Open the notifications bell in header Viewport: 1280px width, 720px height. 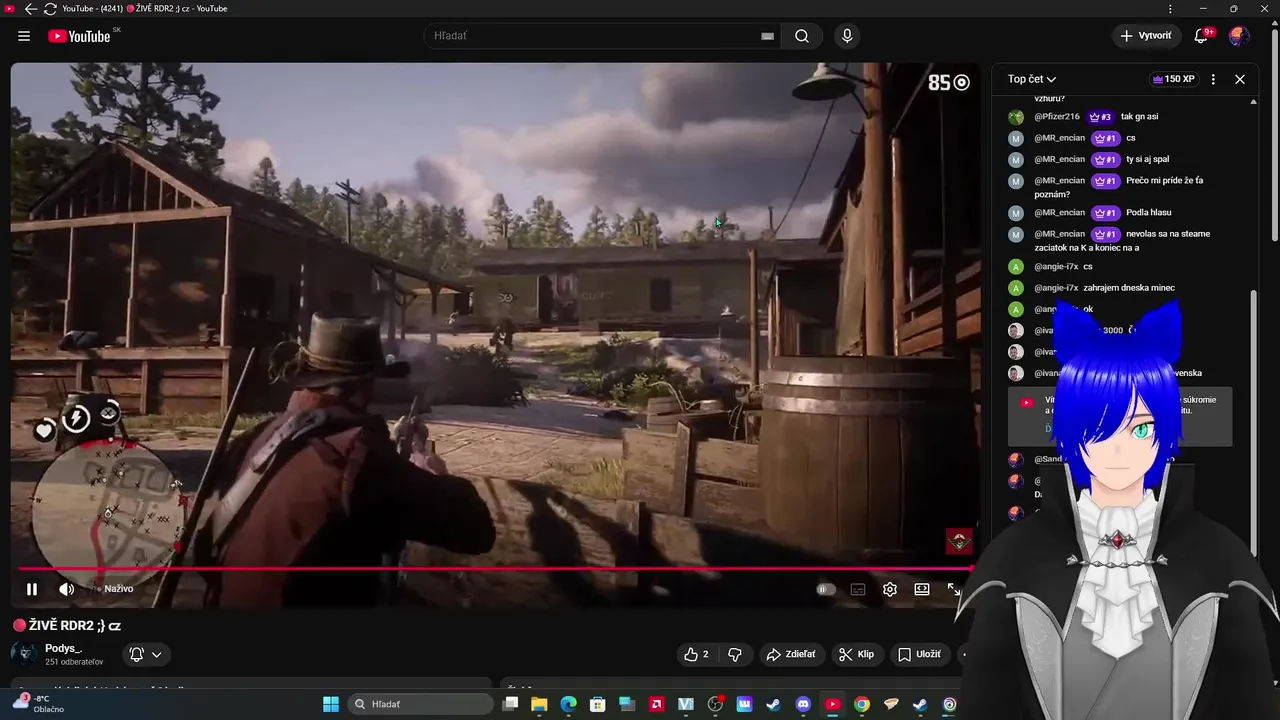click(1202, 36)
